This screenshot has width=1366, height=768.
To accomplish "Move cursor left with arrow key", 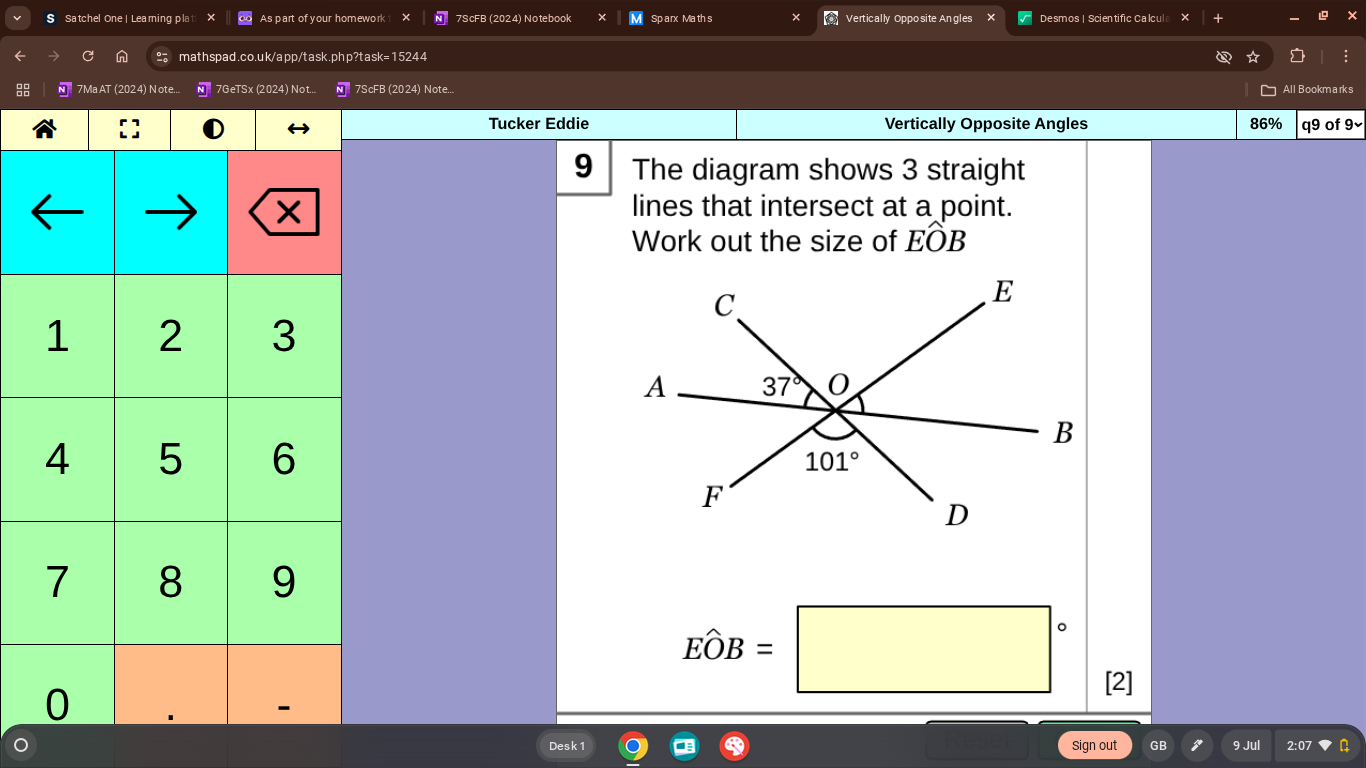I will click(x=57, y=212).
